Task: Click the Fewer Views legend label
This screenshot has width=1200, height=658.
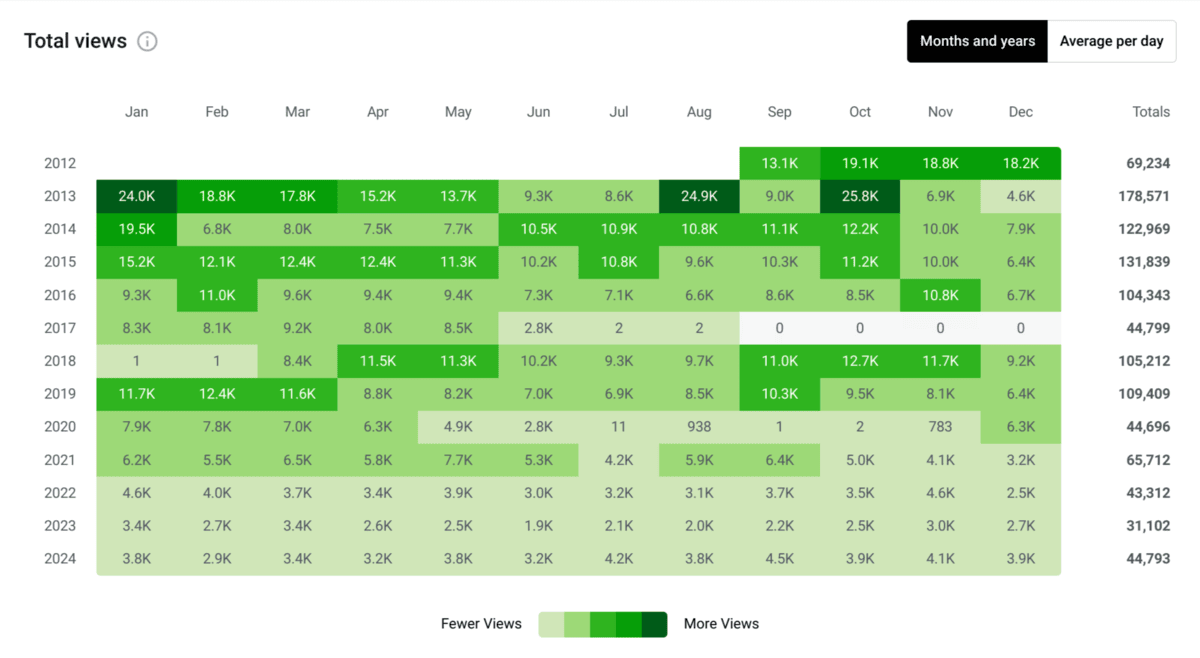Action: 481,623
